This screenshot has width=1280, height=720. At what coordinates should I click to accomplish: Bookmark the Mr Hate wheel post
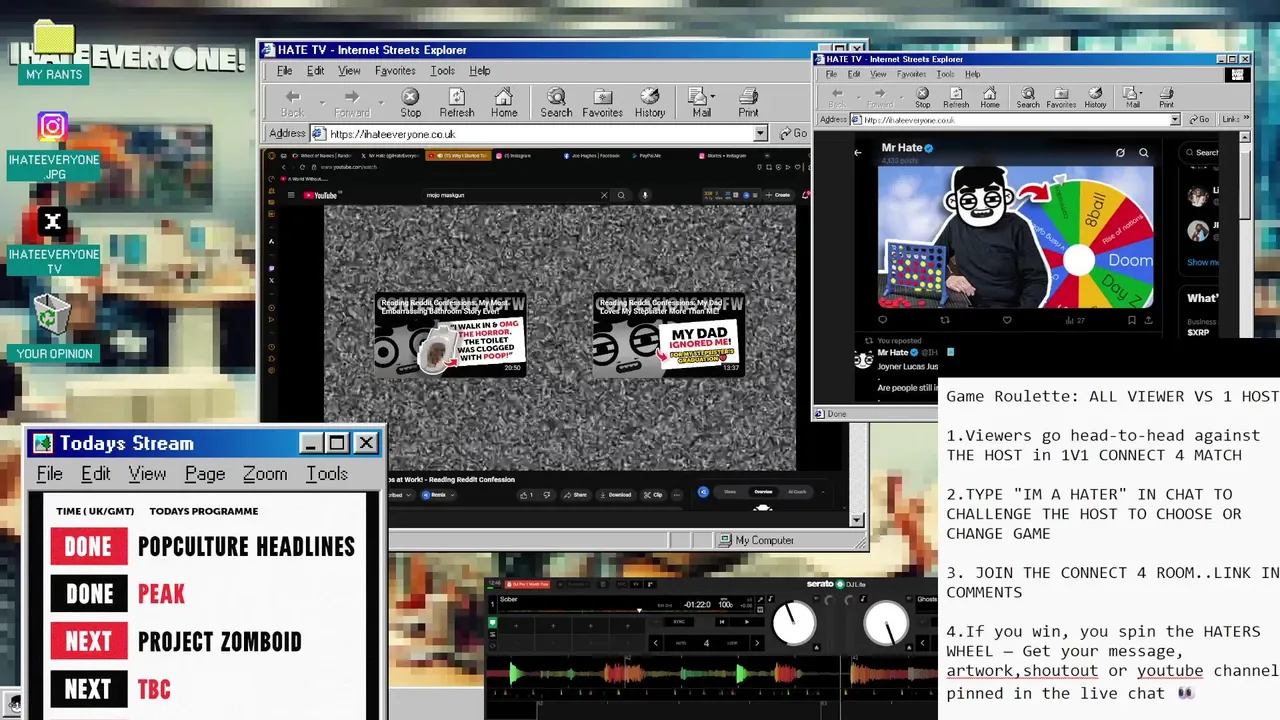click(x=1131, y=320)
